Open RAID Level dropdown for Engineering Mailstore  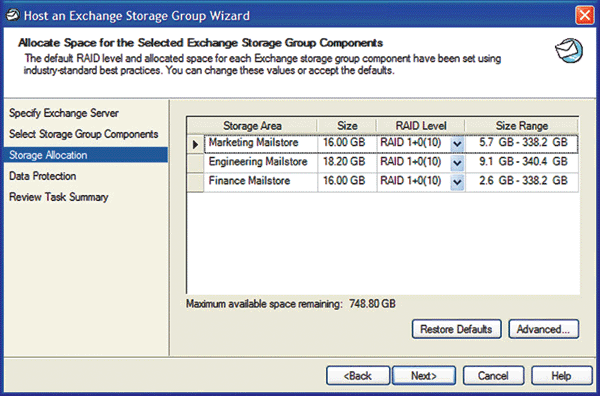[x=457, y=163]
